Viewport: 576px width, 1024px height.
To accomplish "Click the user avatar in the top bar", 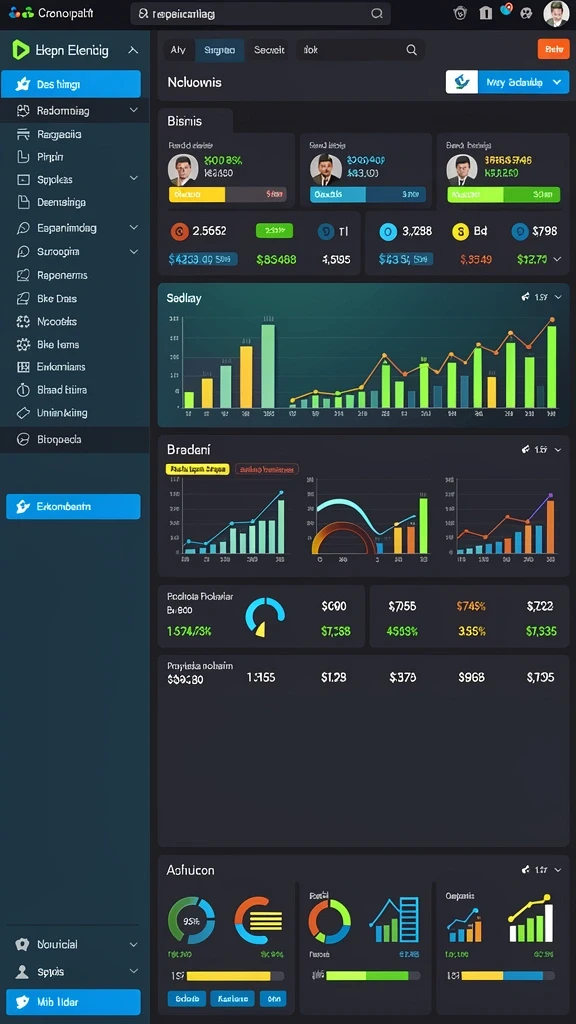I will click(556, 13).
